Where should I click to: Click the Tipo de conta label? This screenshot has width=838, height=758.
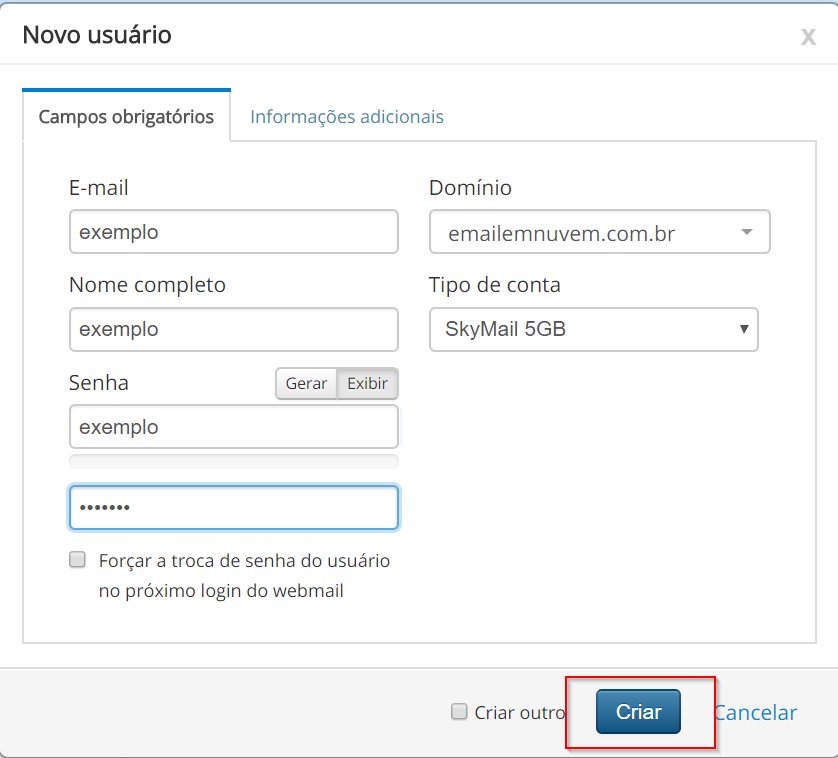point(494,285)
